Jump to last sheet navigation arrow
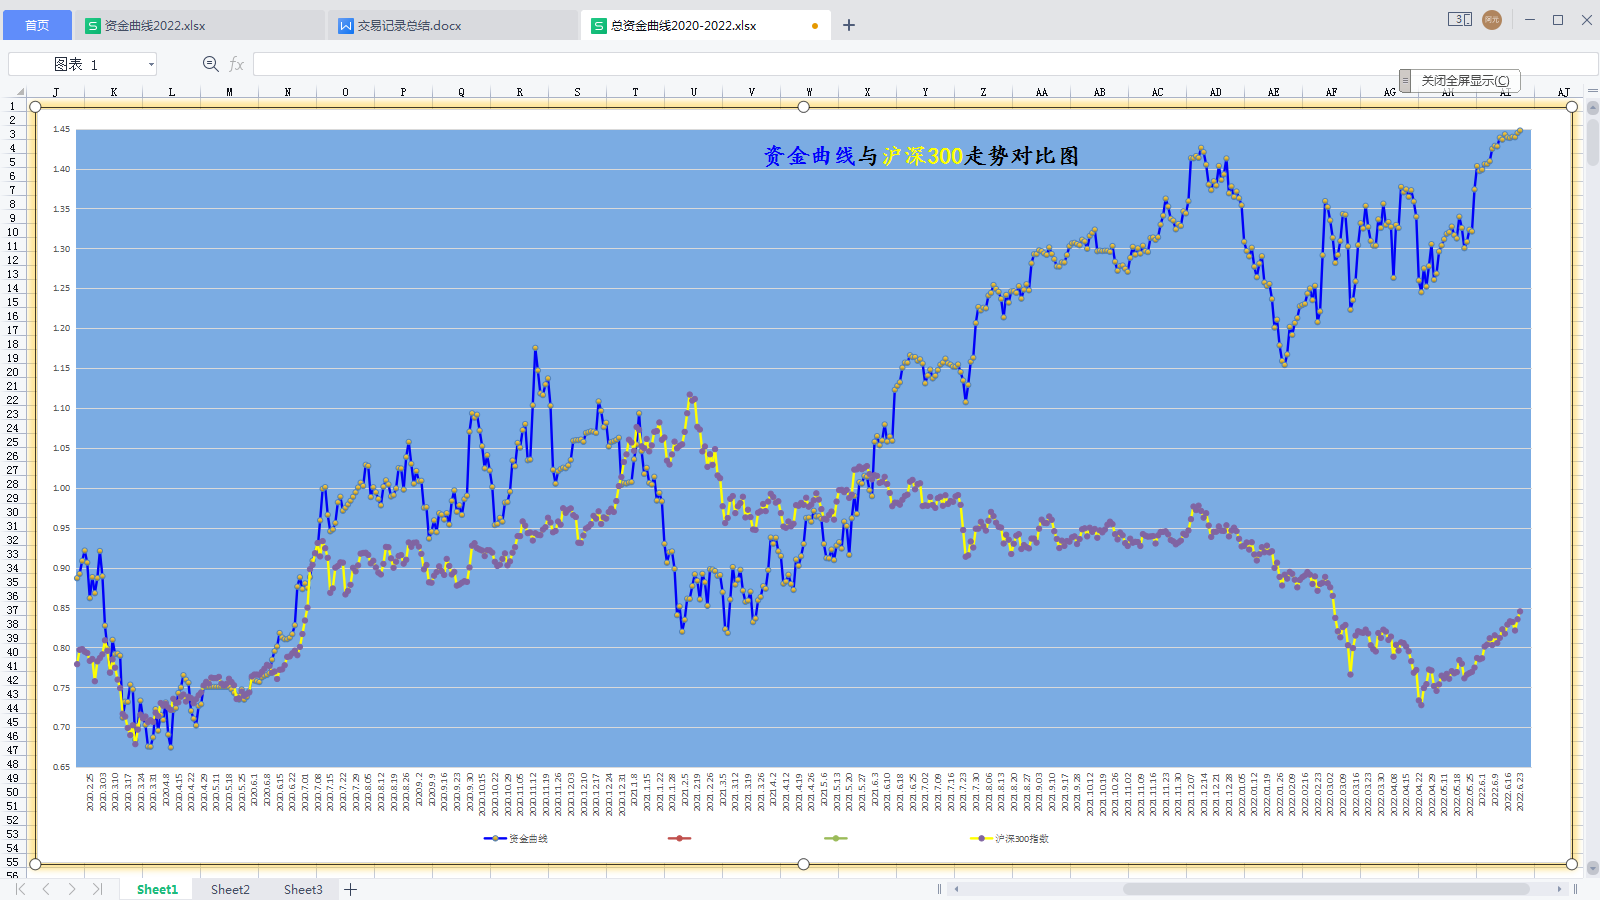Image resolution: width=1600 pixels, height=900 pixels. pos(97,889)
